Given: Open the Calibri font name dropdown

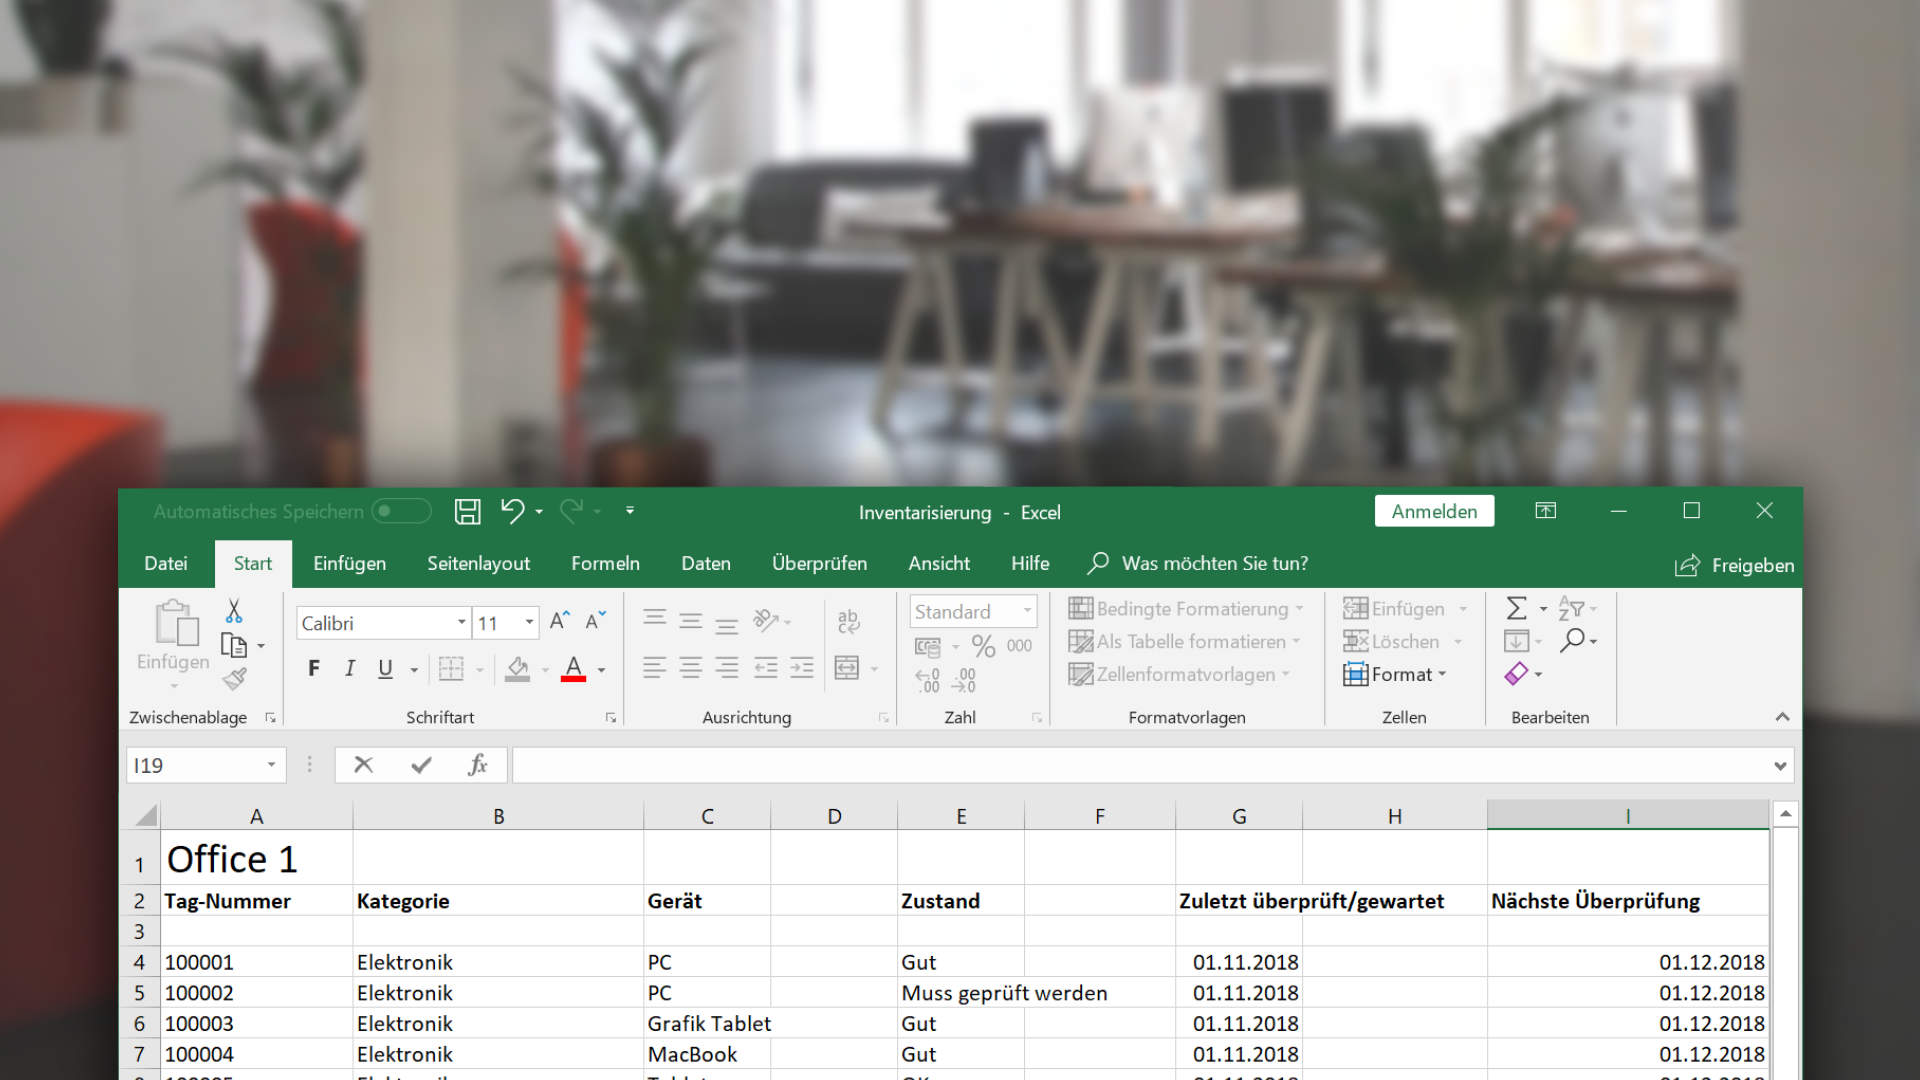Looking at the screenshot, I should pyautogui.click(x=461, y=623).
